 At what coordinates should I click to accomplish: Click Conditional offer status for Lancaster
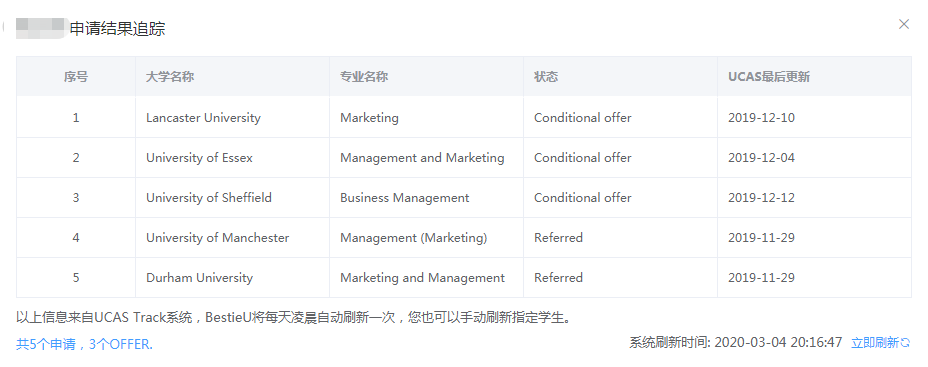[x=620, y=118]
